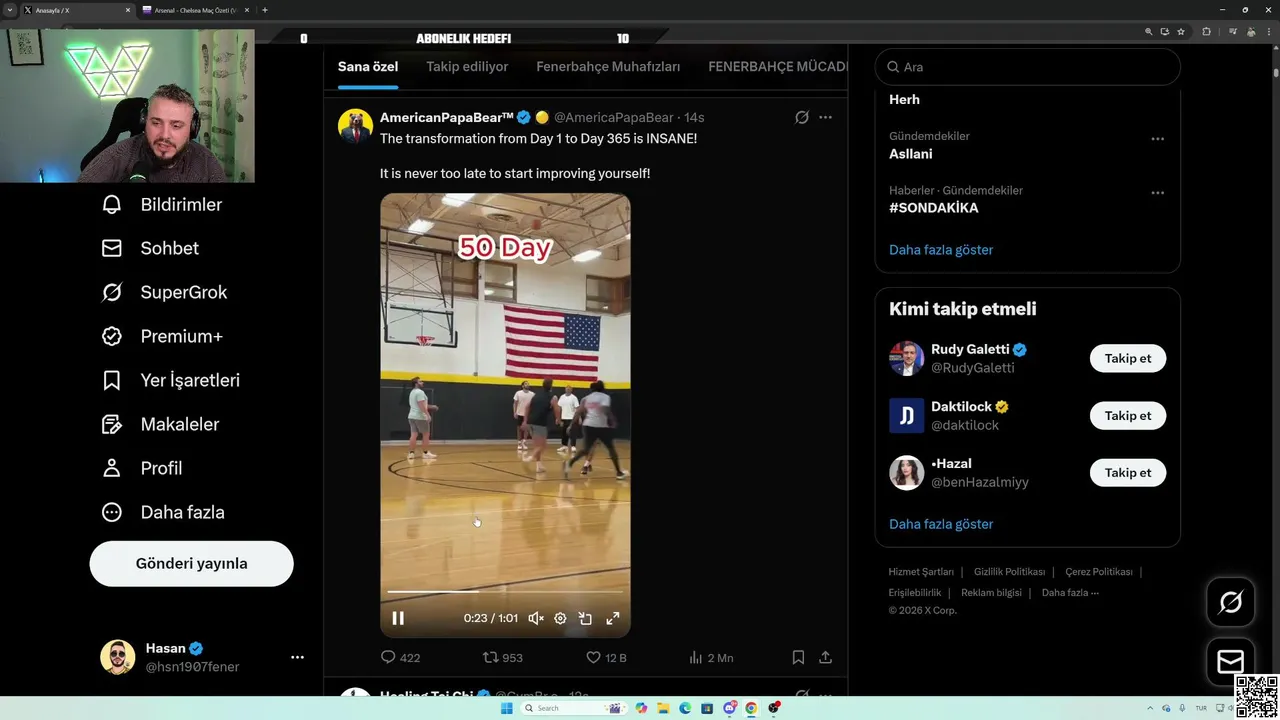Screen dimensions: 1280x720
Task: Seek on the video progress bar
Action: point(505,592)
